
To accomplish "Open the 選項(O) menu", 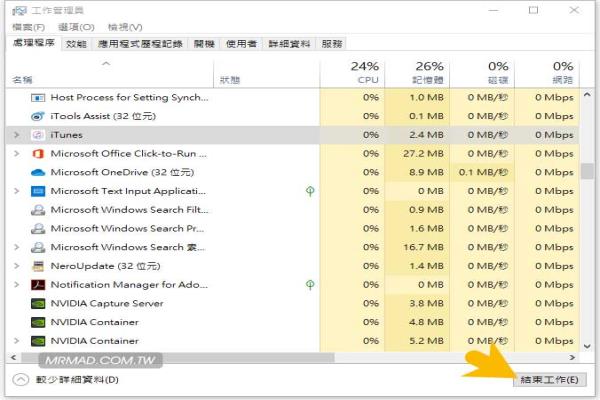I will pos(76,27).
